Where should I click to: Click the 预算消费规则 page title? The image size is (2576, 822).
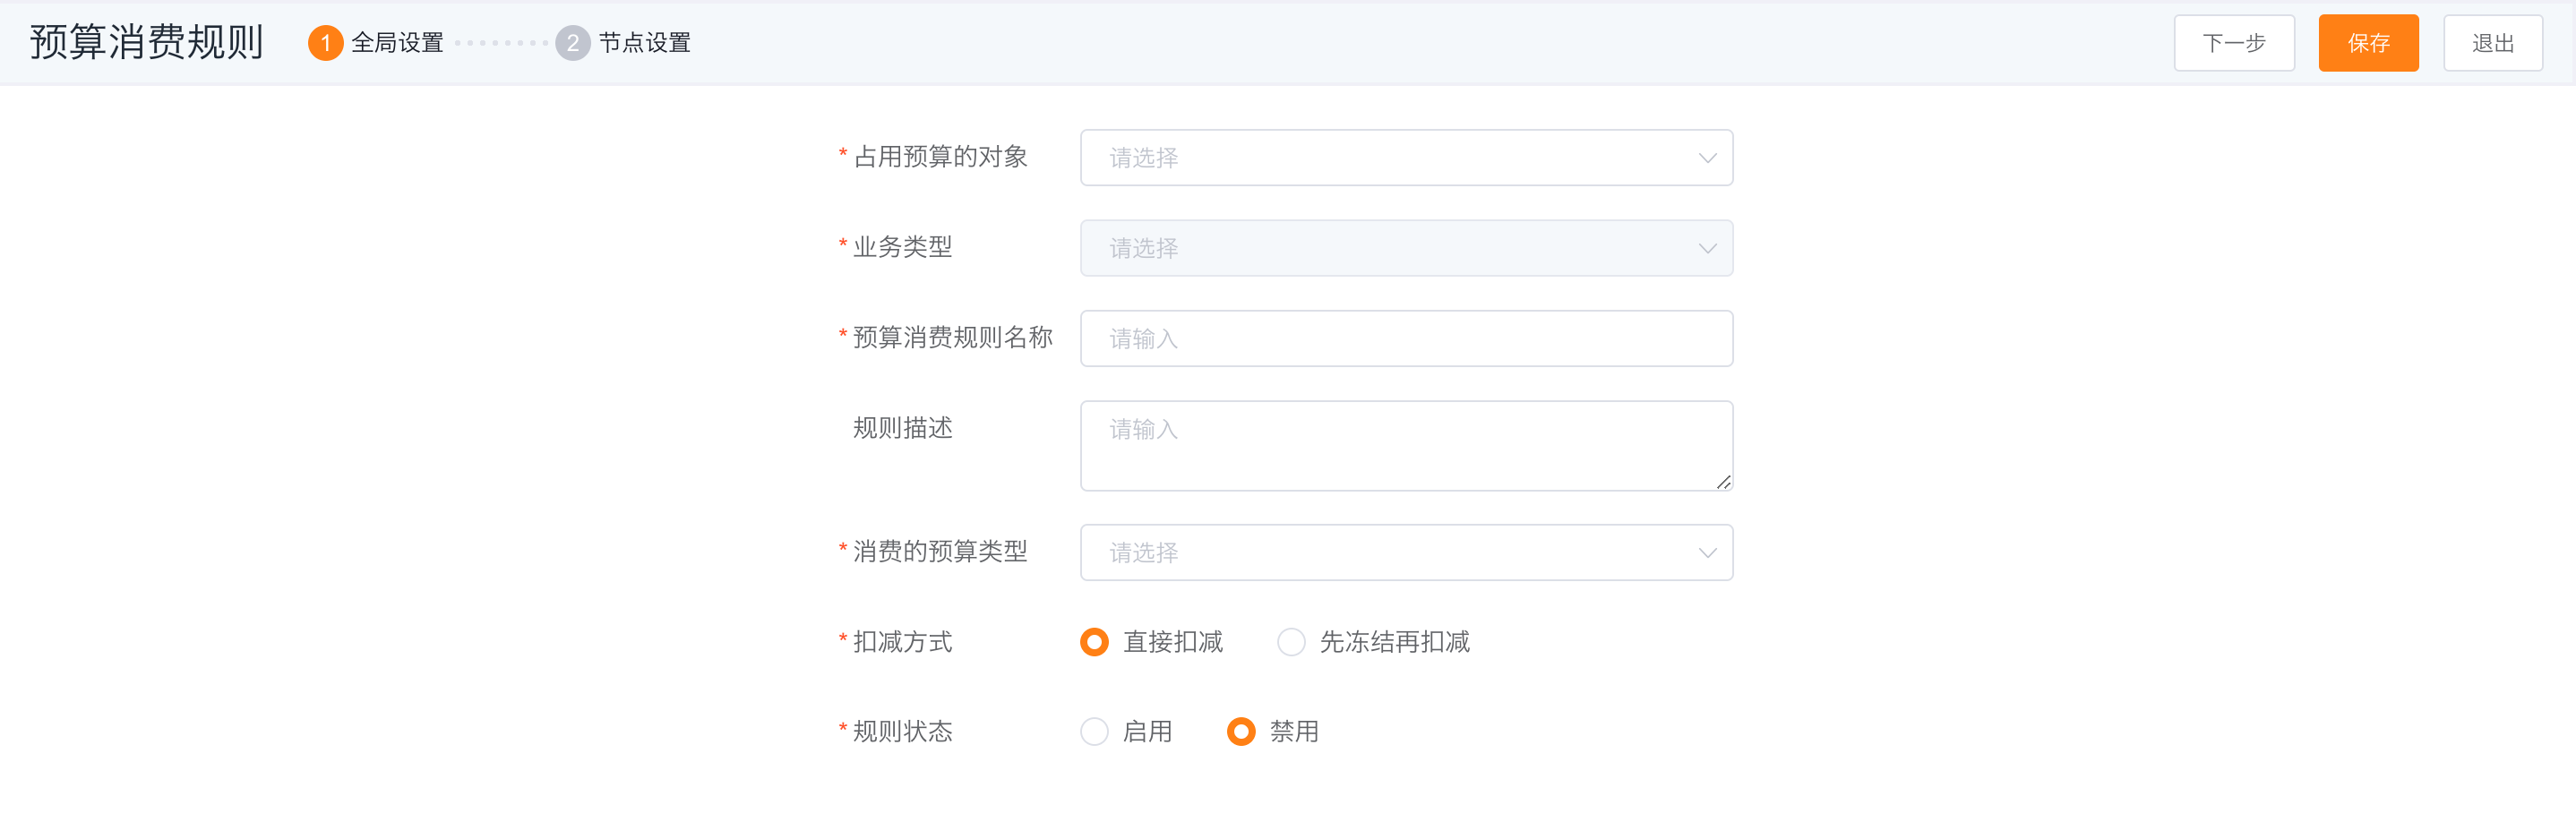click(x=146, y=42)
